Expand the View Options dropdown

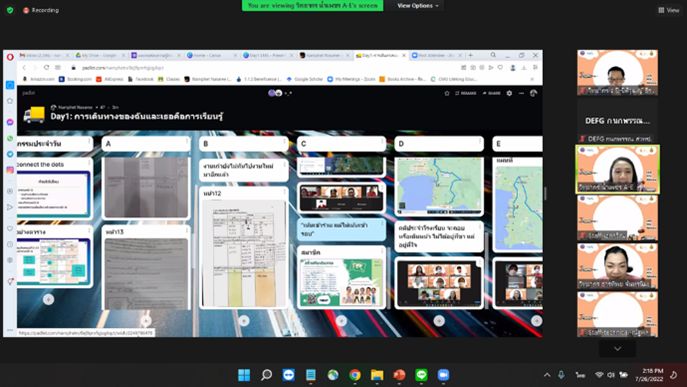point(418,6)
